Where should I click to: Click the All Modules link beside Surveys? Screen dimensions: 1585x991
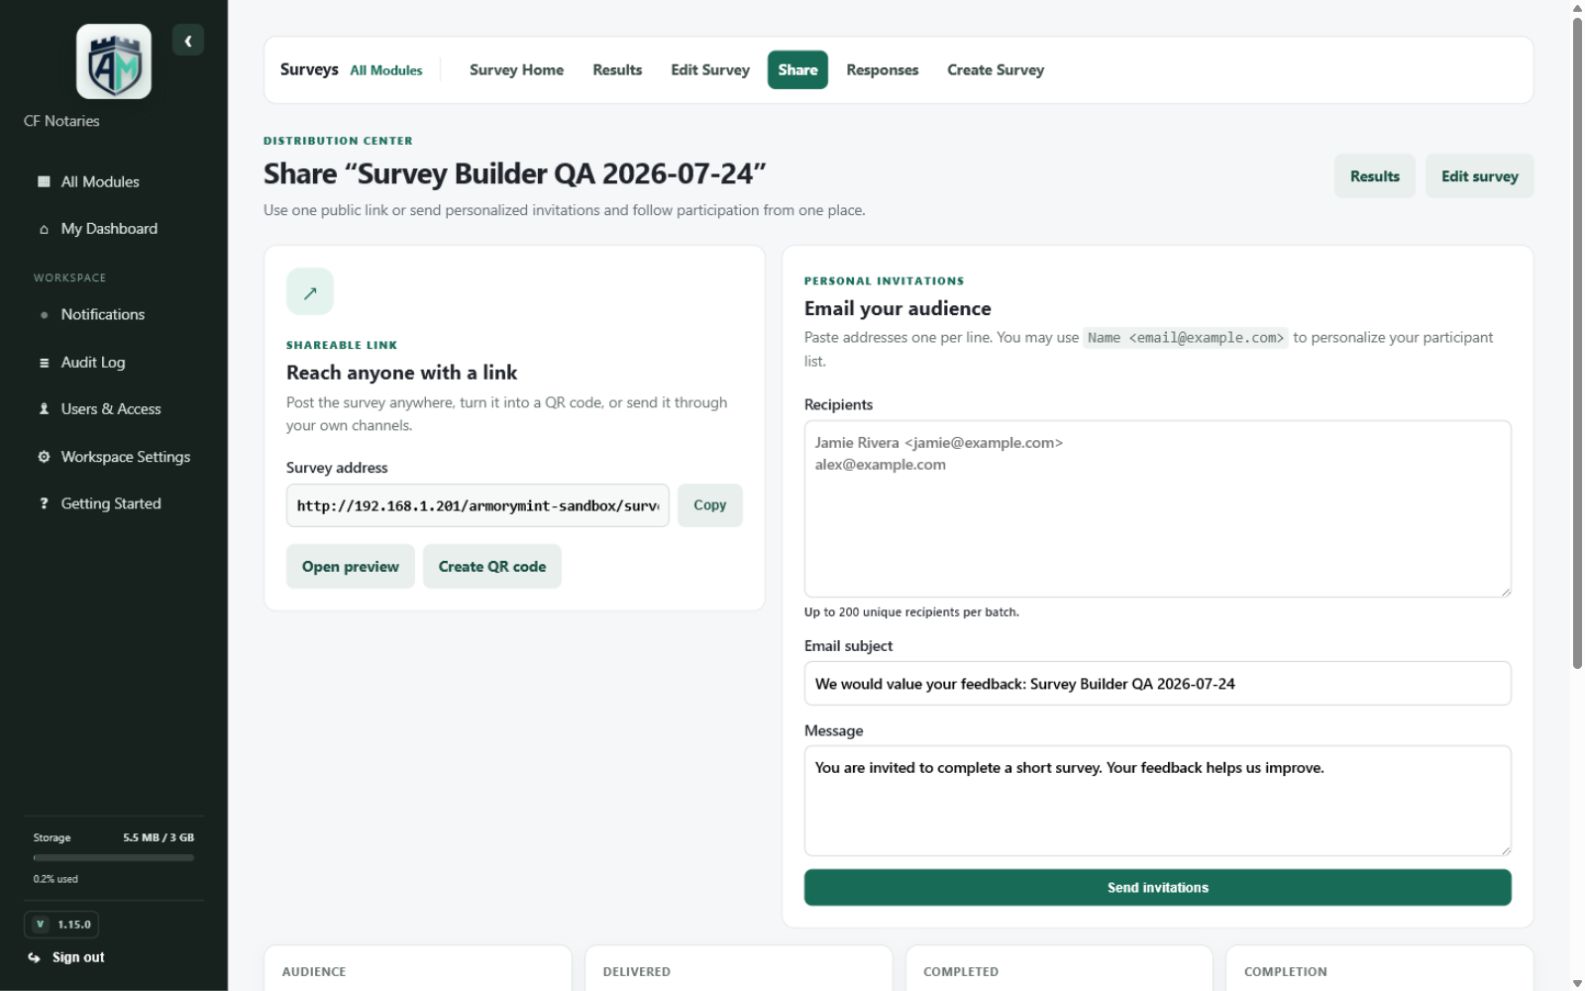(x=386, y=71)
